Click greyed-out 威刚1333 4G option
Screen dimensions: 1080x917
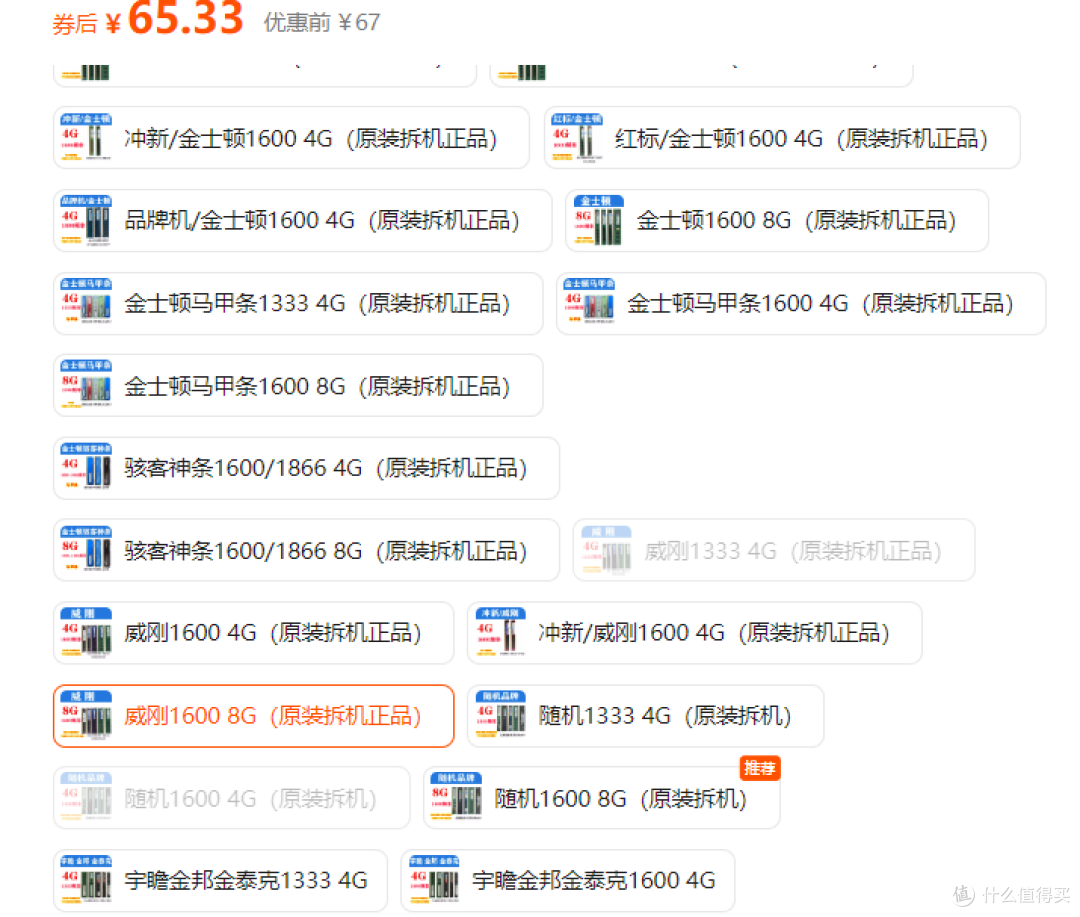(x=773, y=550)
